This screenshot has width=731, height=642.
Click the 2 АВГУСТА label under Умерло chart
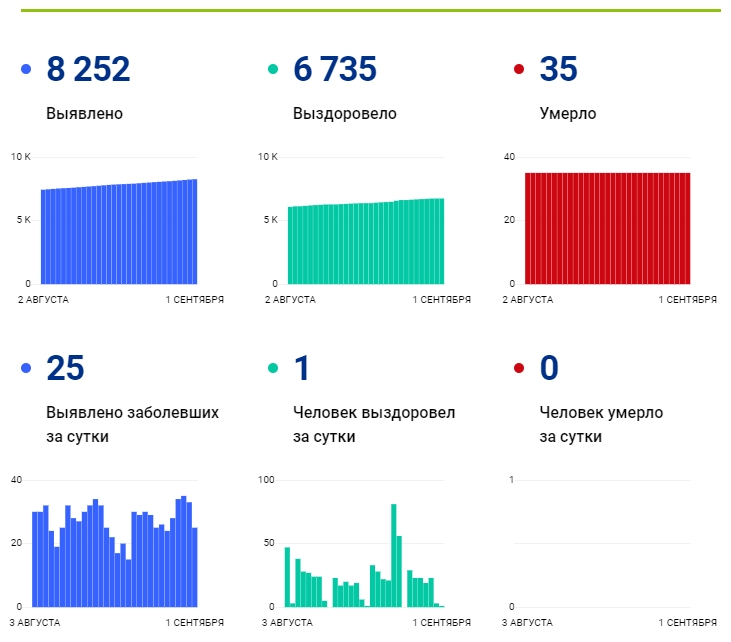click(528, 299)
